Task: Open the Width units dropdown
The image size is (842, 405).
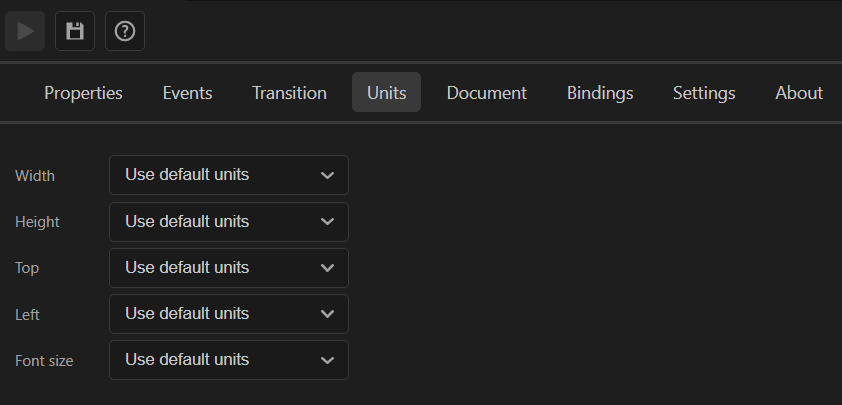Action: click(x=229, y=175)
